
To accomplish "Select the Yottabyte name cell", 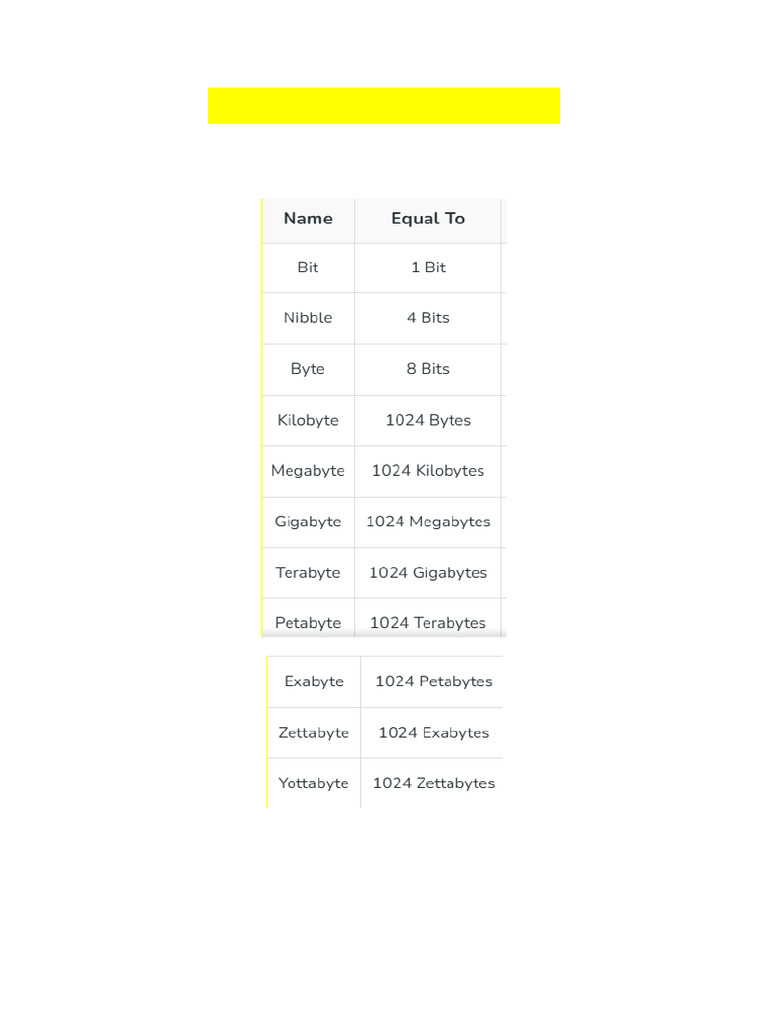I will click(x=314, y=783).
